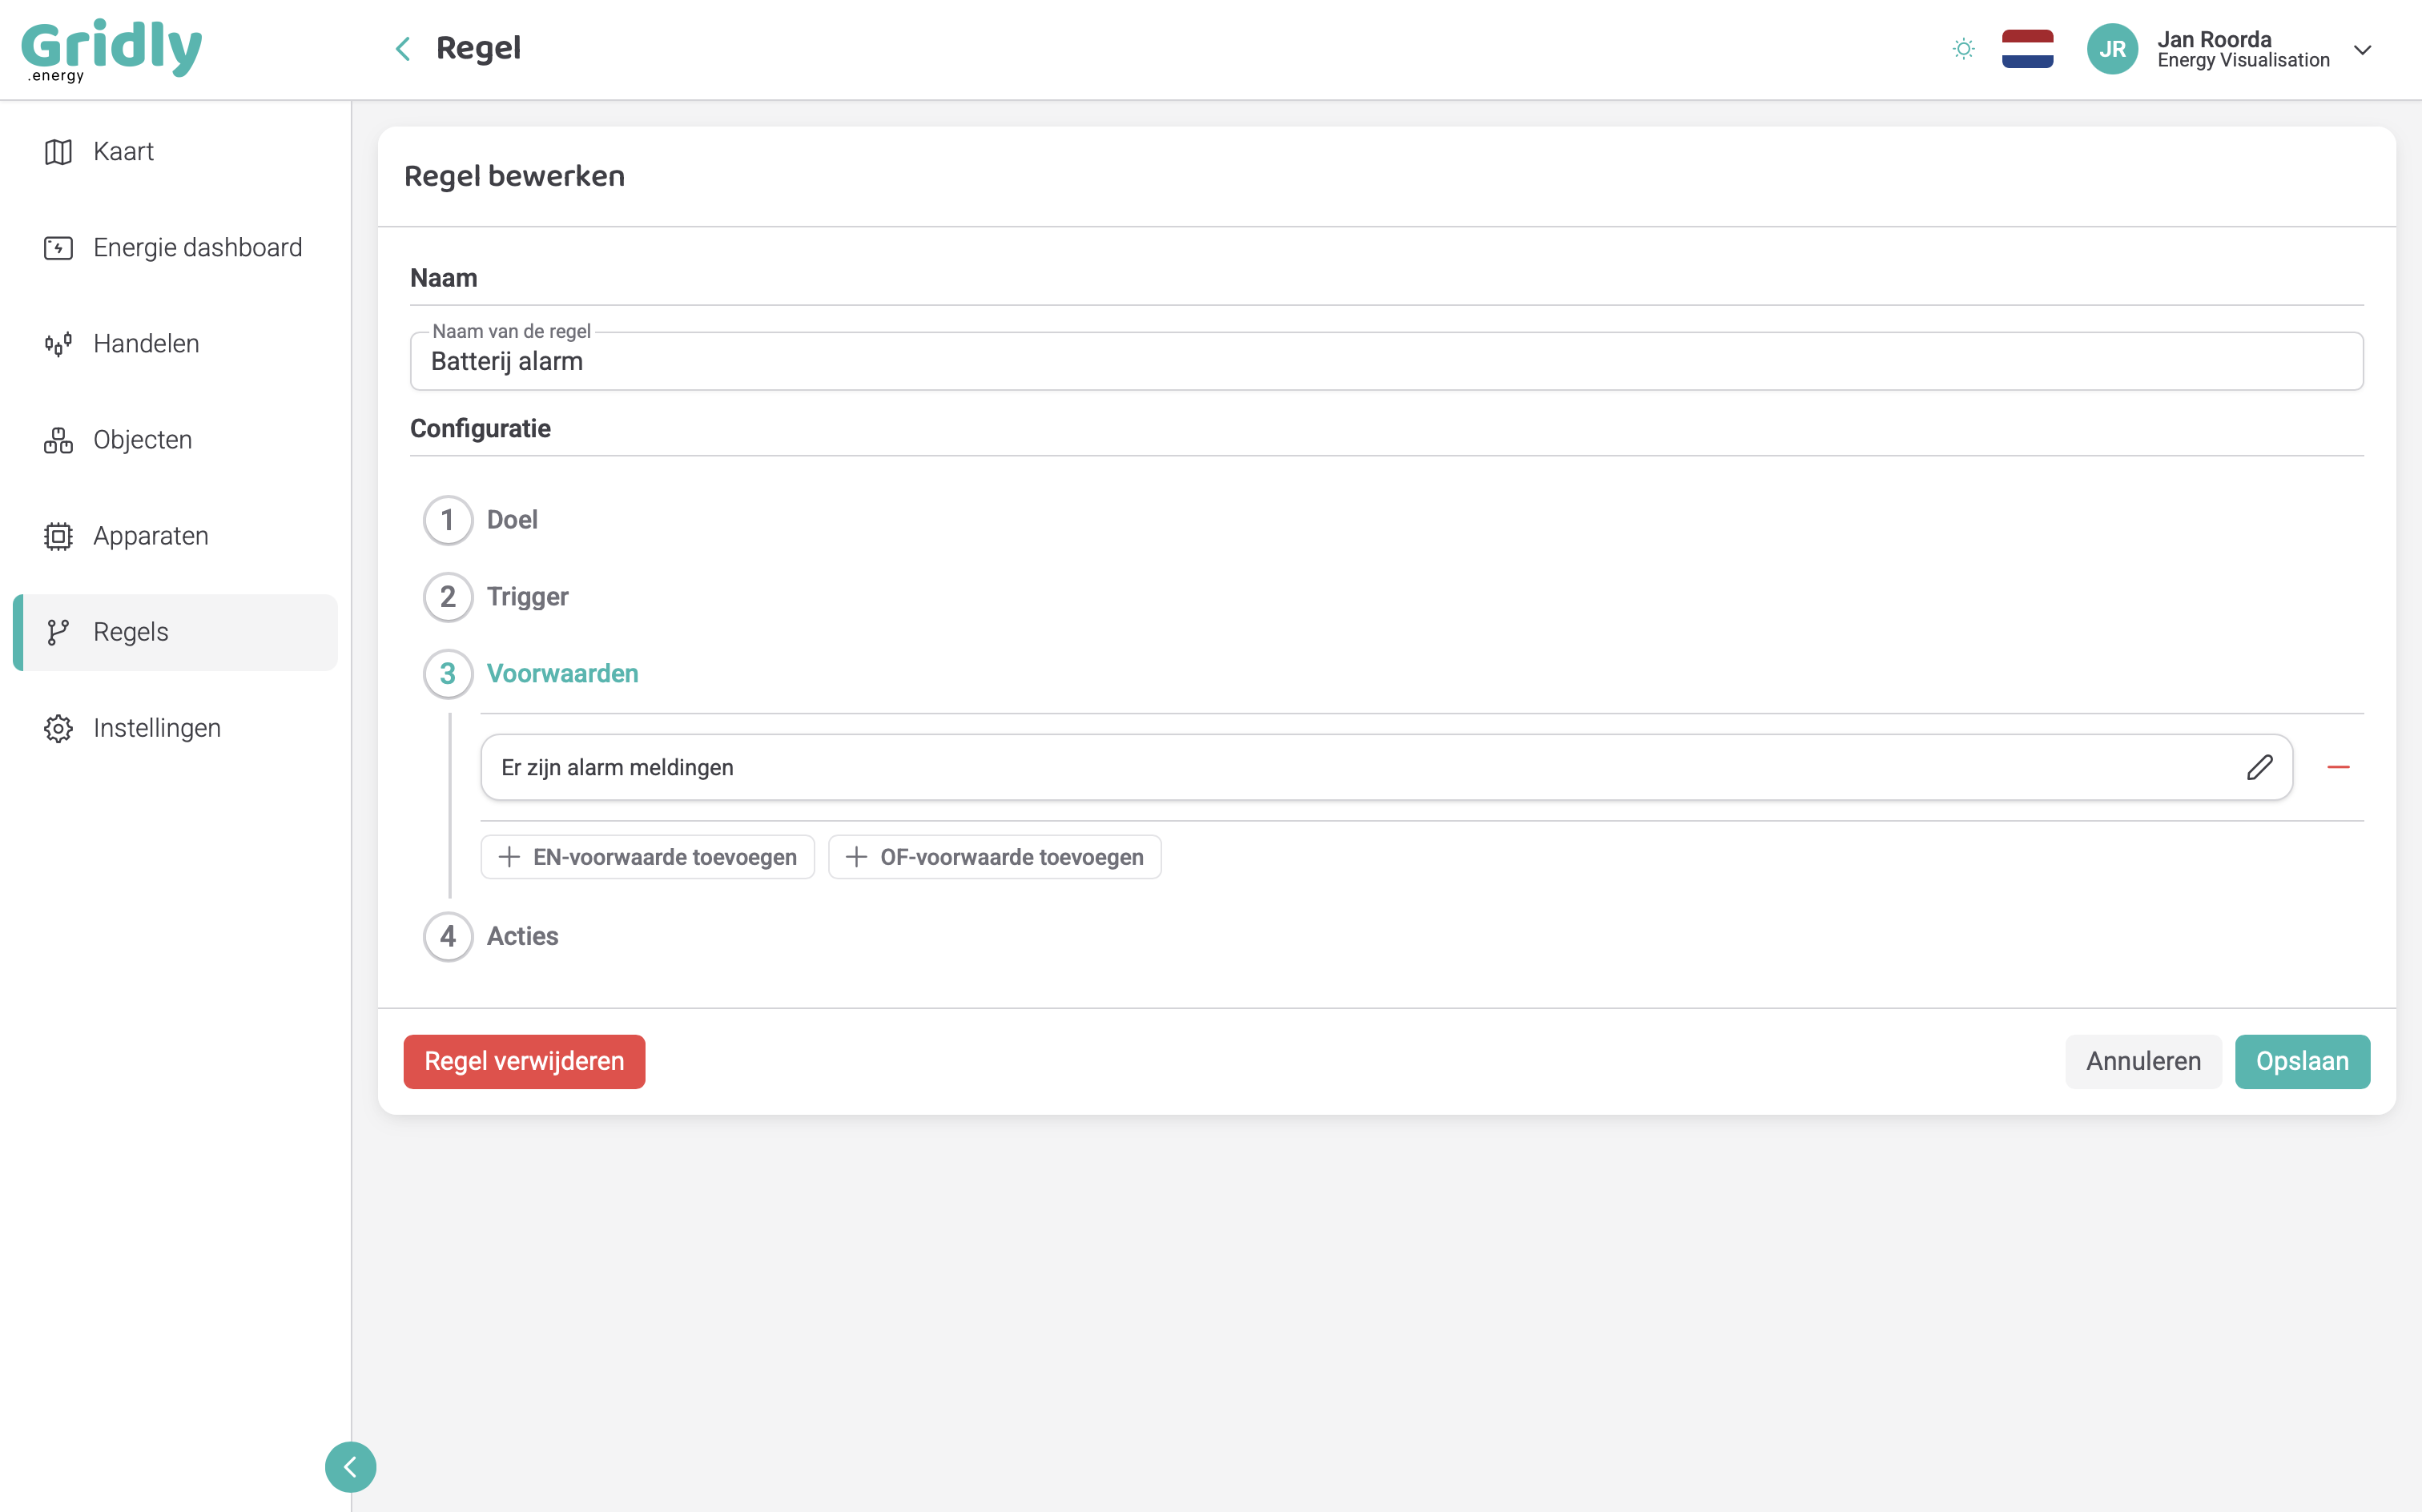Click the JR avatar circle
Screen dimensions: 2422x1512
coord(2112,49)
